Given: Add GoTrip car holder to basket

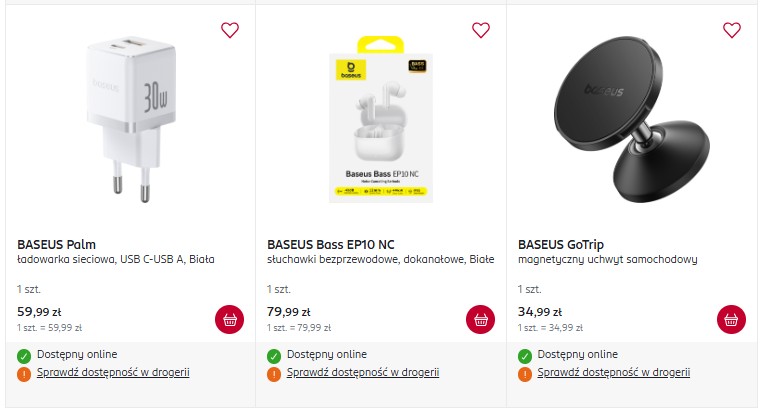Looking at the screenshot, I should click(732, 320).
